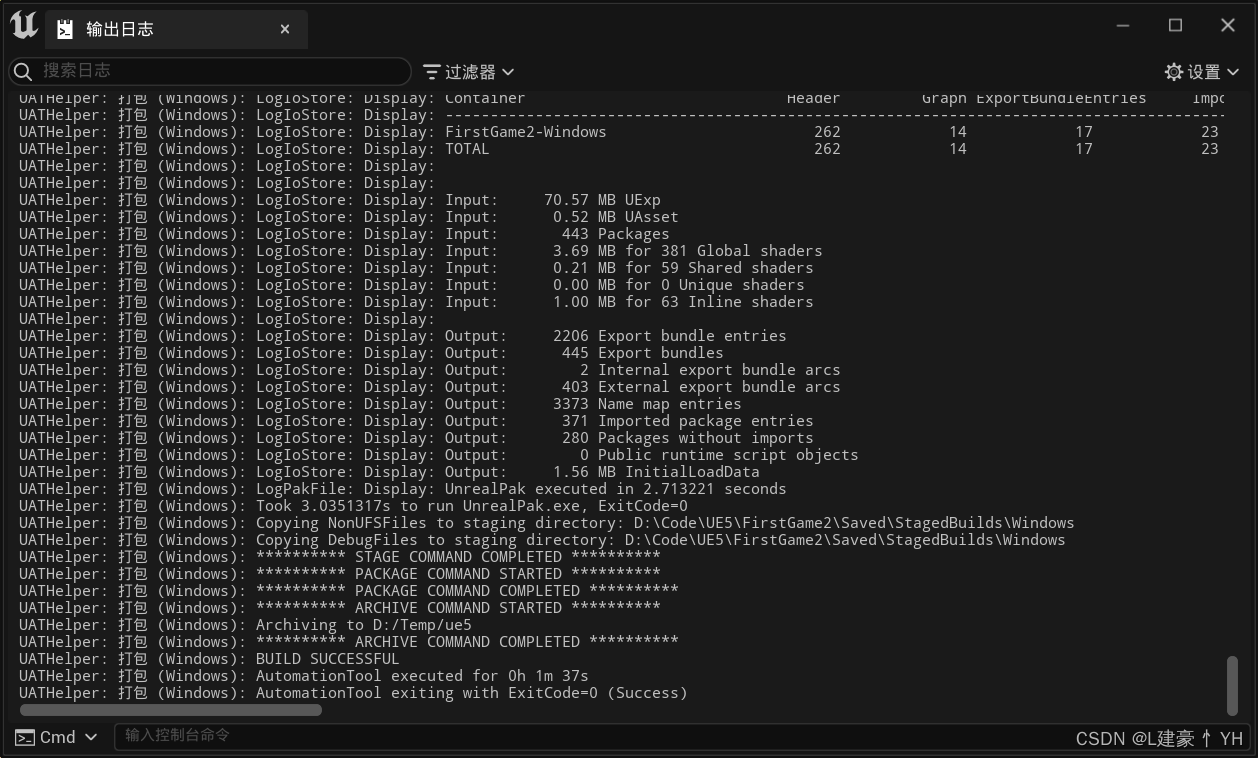Click the Archiving to D:/Temp/ue5 line
Image resolution: width=1258 pixels, height=758 pixels.
[x=245, y=625]
